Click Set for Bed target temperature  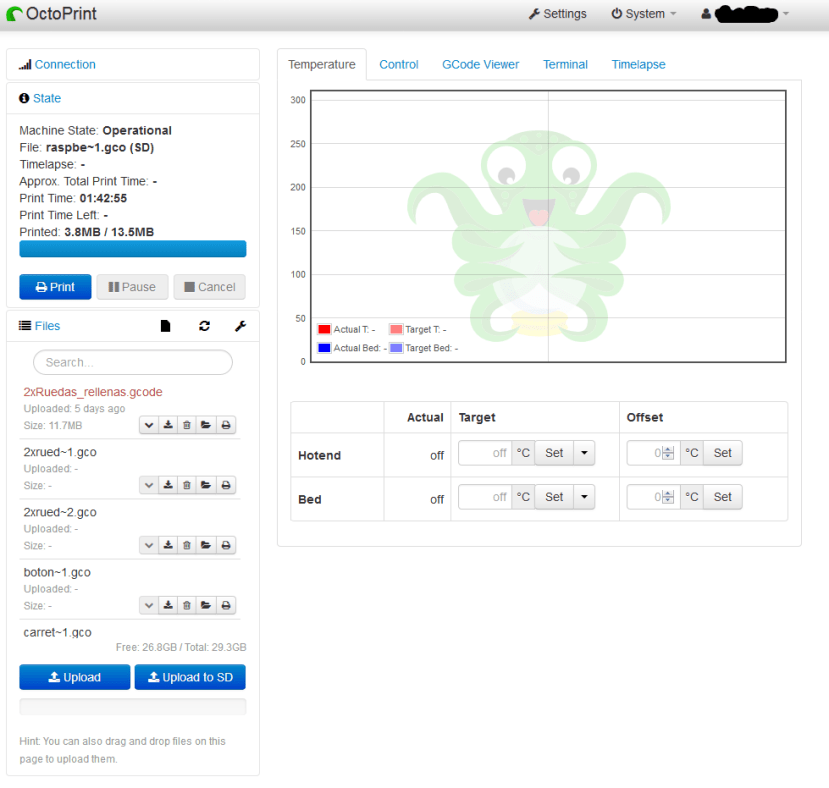(554, 497)
